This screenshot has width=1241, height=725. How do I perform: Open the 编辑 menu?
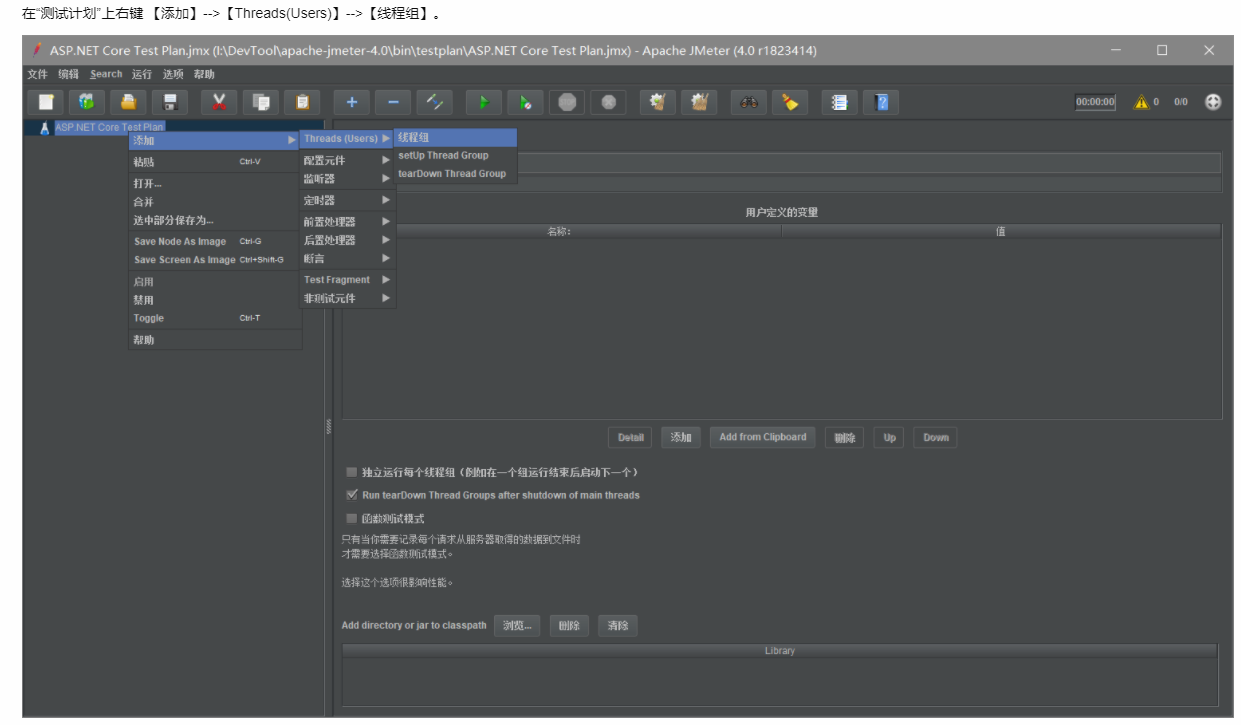pos(68,74)
